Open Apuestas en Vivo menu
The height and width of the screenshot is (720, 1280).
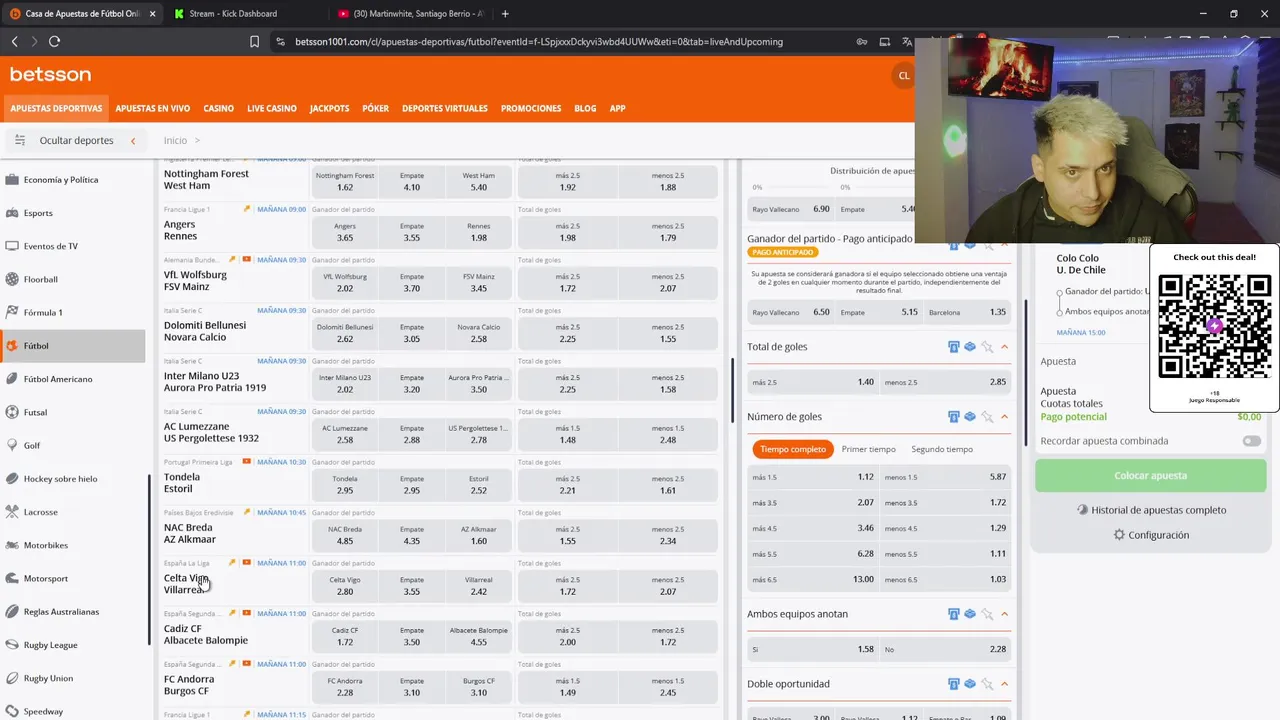click(x=153, y=108)
